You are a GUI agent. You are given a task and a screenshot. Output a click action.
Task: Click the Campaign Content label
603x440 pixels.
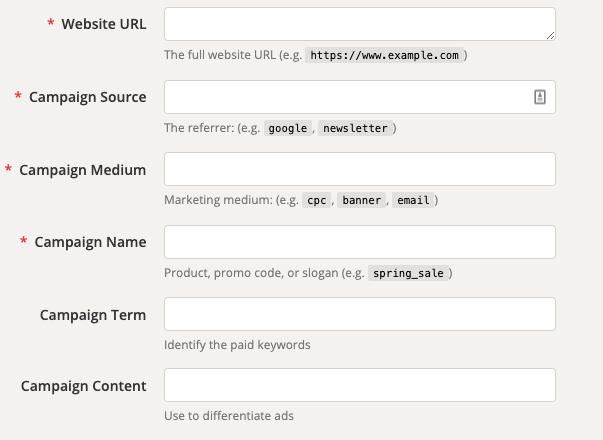[x=84, y=386]
